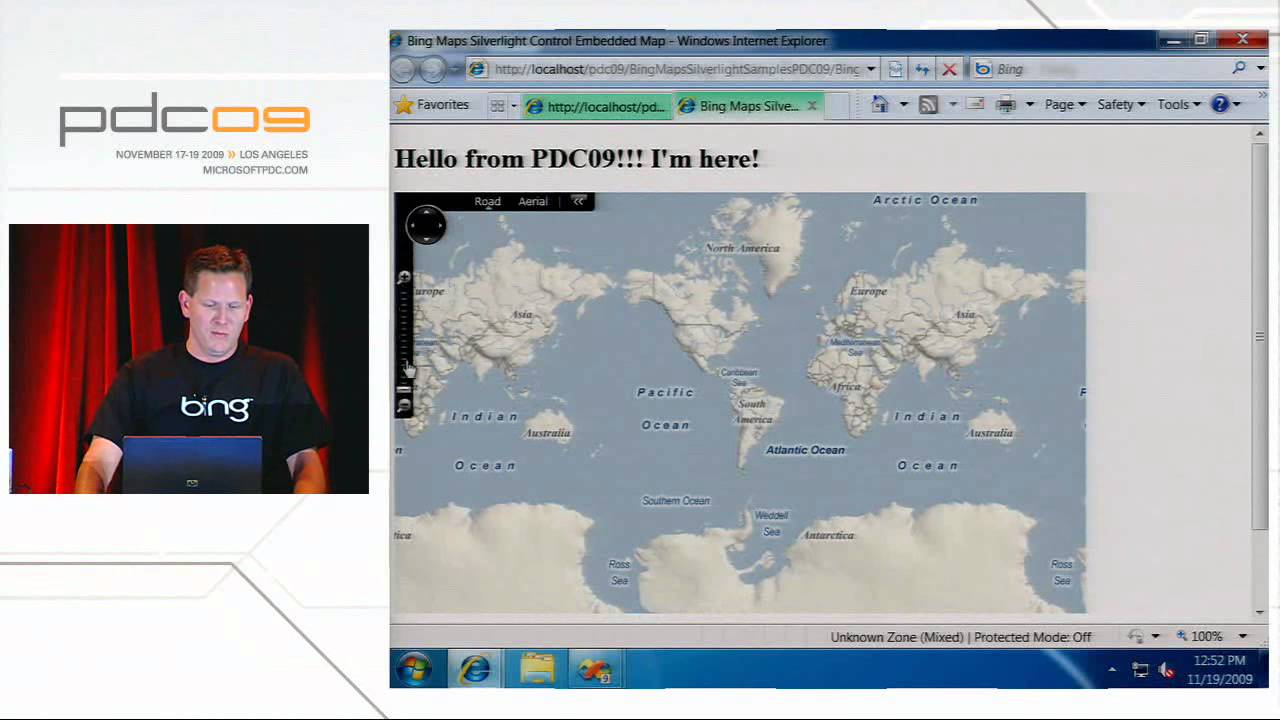Click the scrollbar up arrow

tap(1260, 133)
